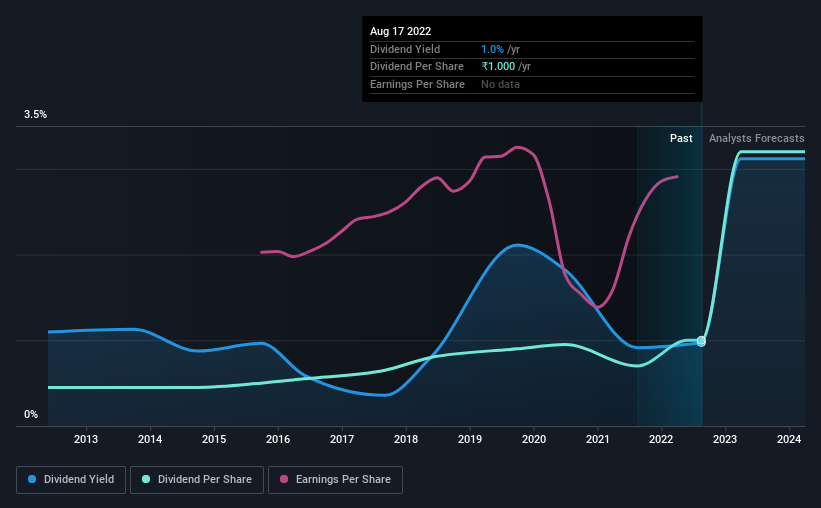The image size is (821, 508).
Task: Click the Analysts Forecasts label
Action: tap(757, 138)
